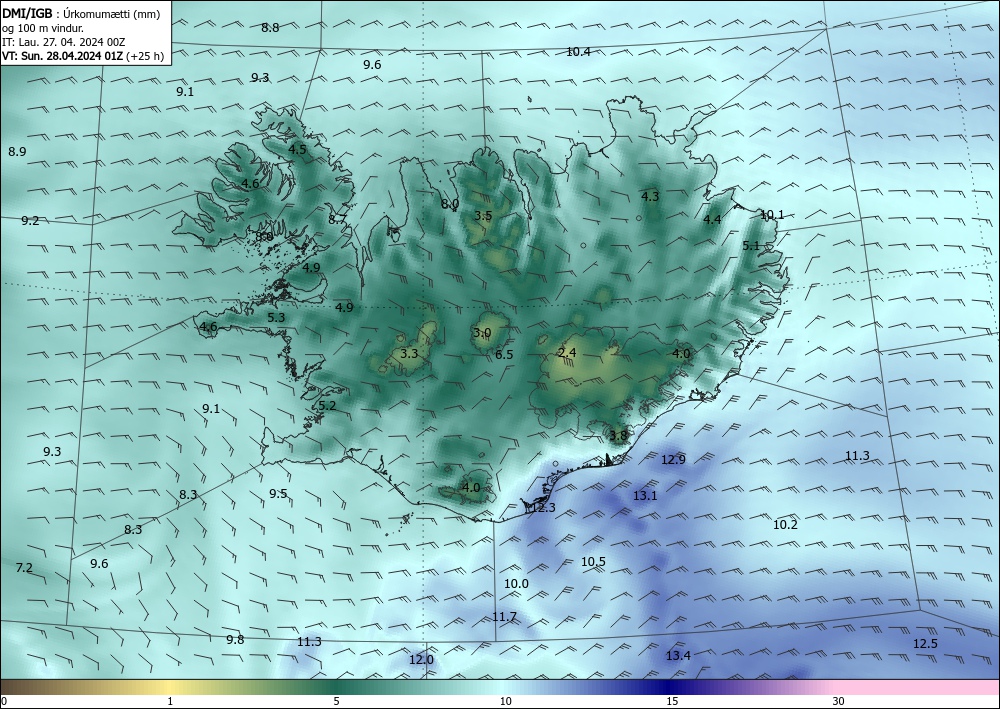The height and width of the screenshot is (709, 1000).
Task: Select the 7.2 value on the map
Action: point(24,567)
